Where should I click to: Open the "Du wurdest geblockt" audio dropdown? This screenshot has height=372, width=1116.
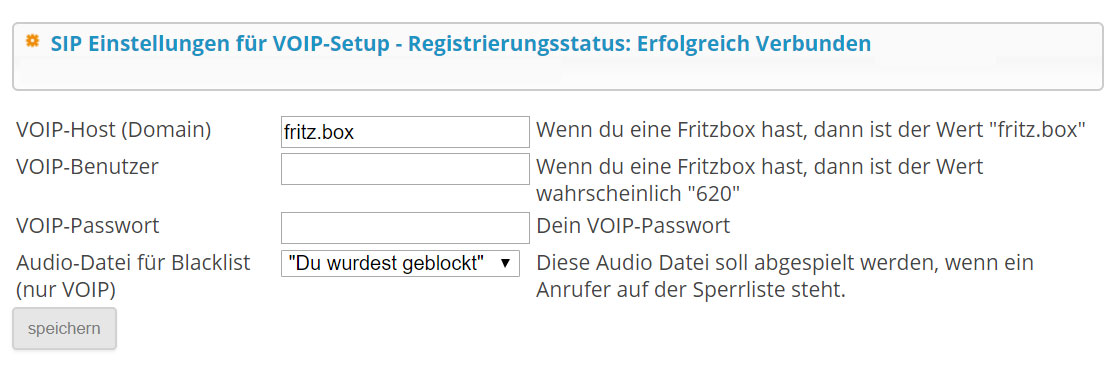click(x=400, y=262)
